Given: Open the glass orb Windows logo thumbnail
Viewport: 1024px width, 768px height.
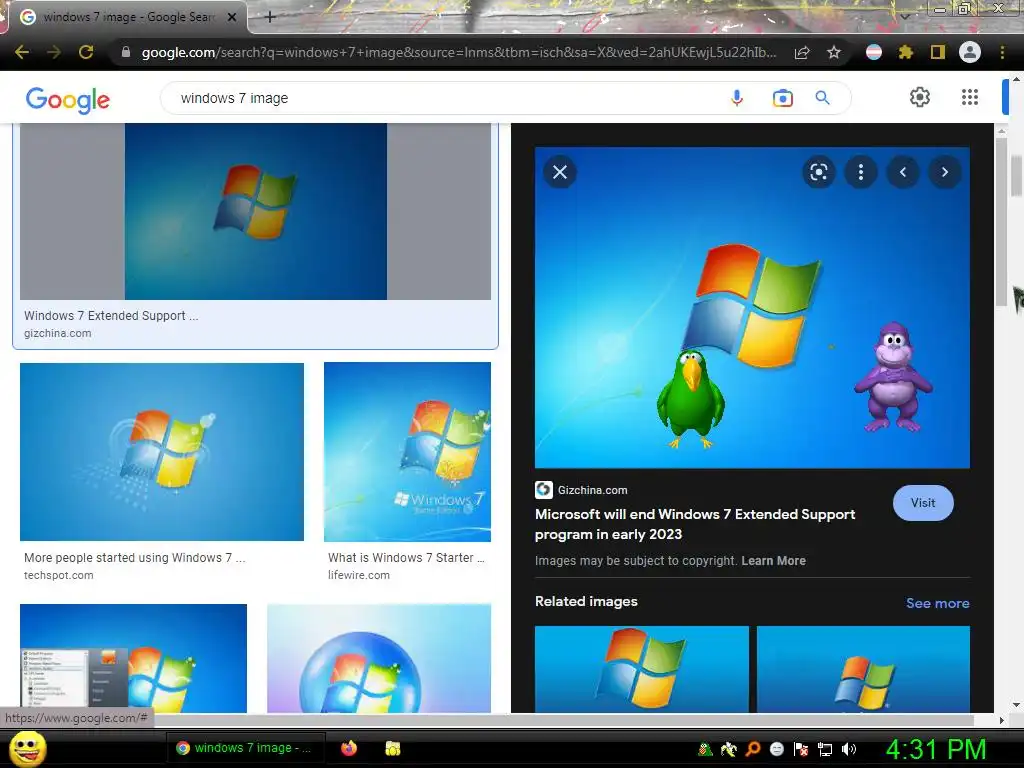Looking at the screenshot, I should click(379, 658).
